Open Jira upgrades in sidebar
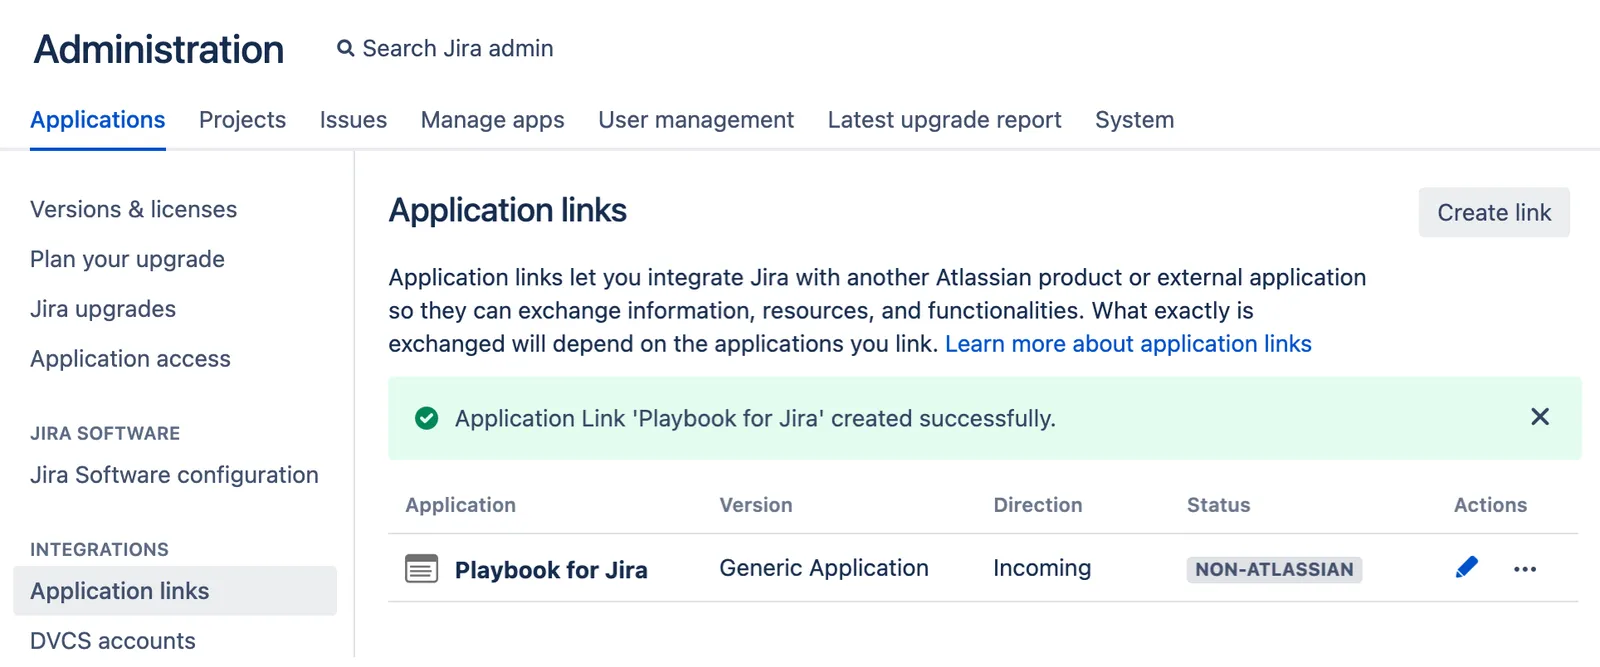The height and width of the screenshot is (667, 1600). tap(103, 309)
